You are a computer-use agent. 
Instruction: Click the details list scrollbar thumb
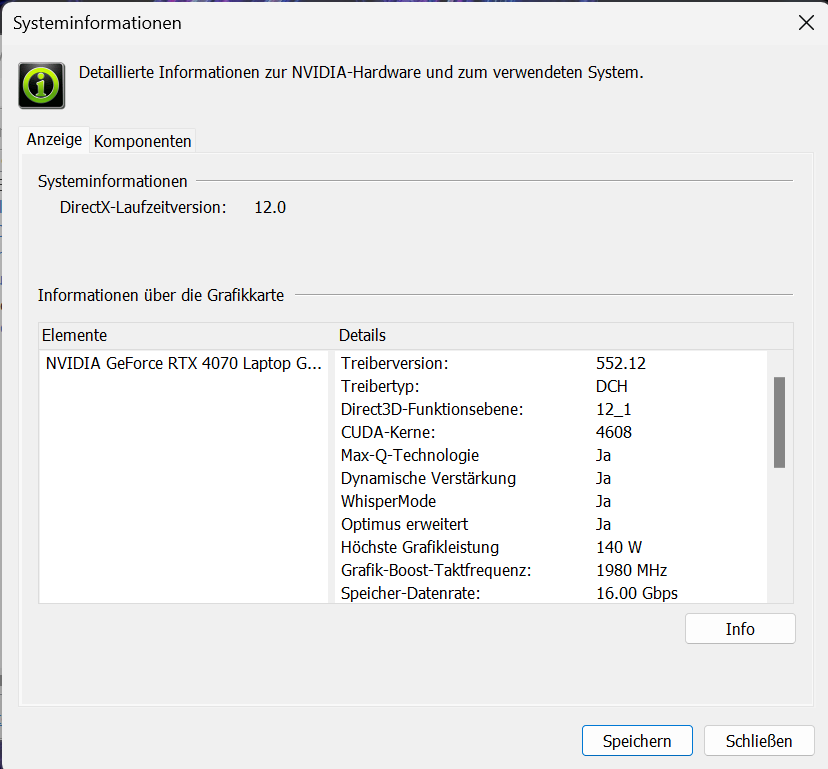click(x=779, y=421)
